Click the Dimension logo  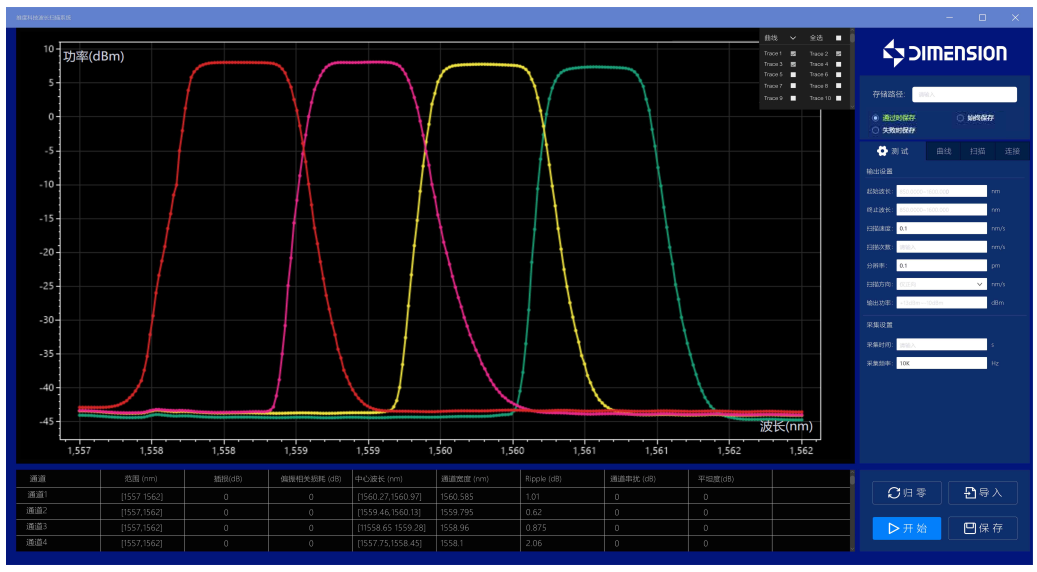click(x=944, y=53)
